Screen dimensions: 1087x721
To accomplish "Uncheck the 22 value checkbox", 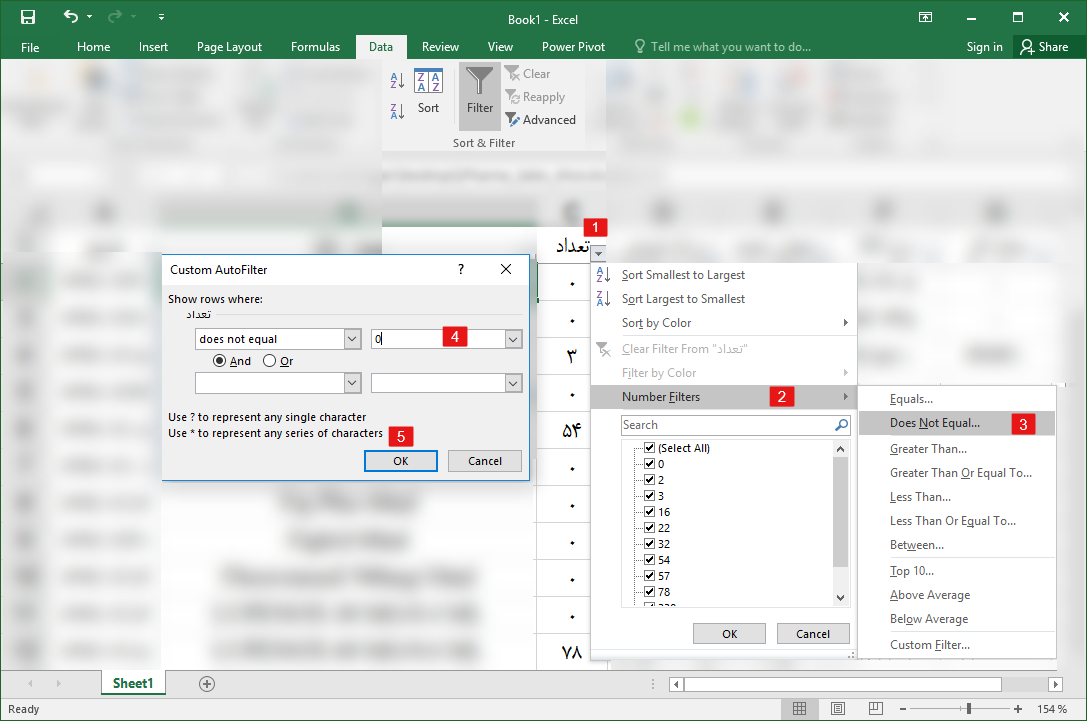I will click(x=650, y=528).
